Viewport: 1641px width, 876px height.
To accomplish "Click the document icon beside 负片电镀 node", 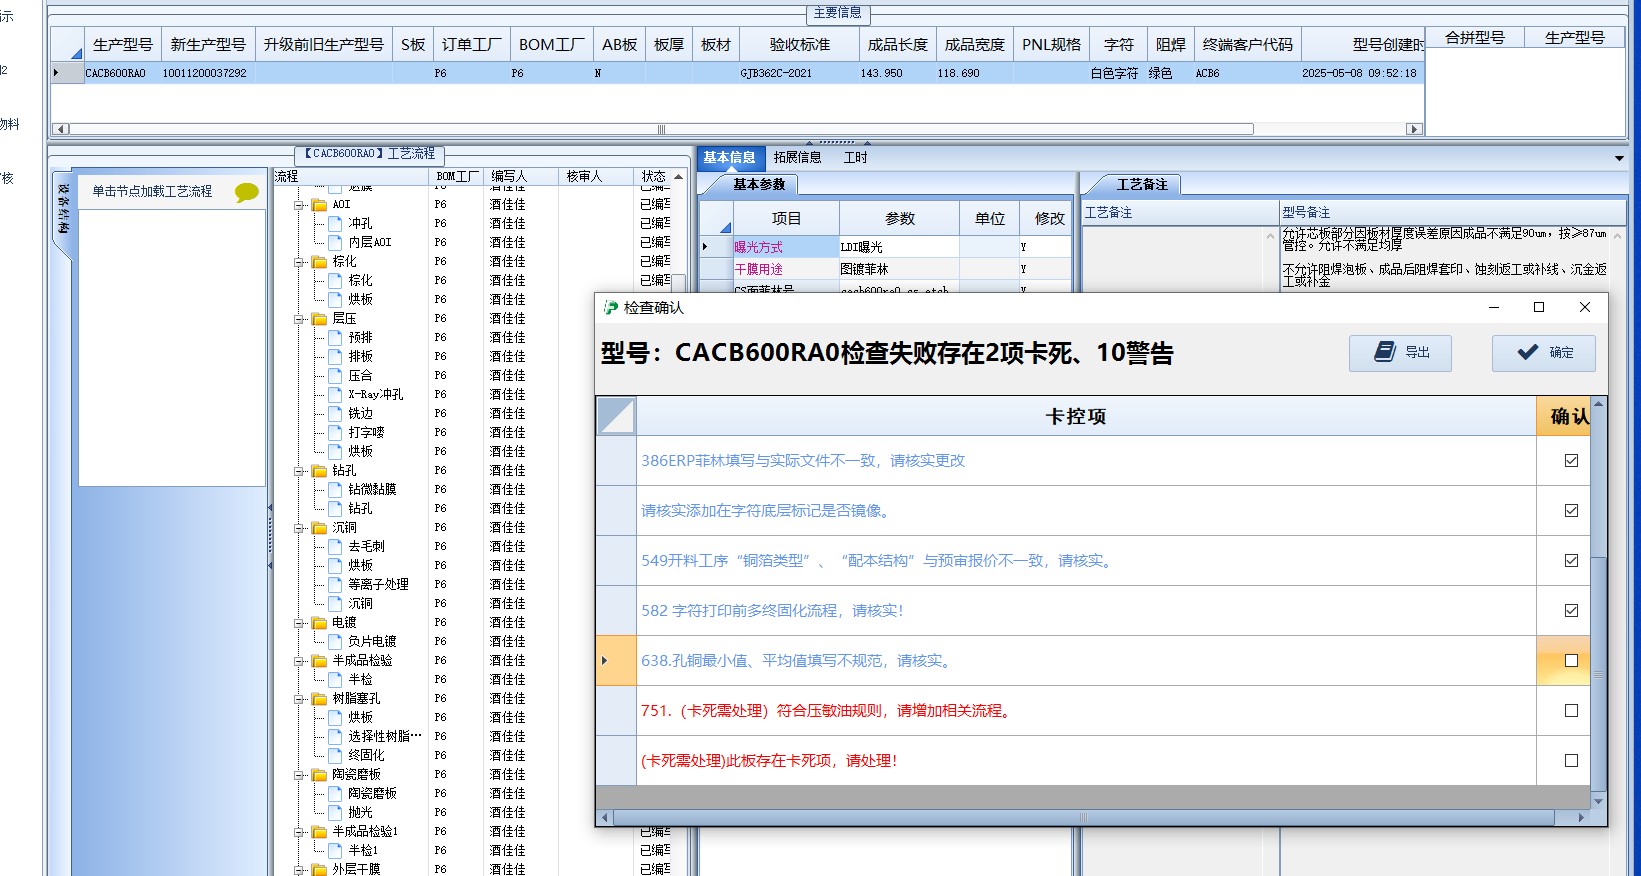I will (336, 642).
